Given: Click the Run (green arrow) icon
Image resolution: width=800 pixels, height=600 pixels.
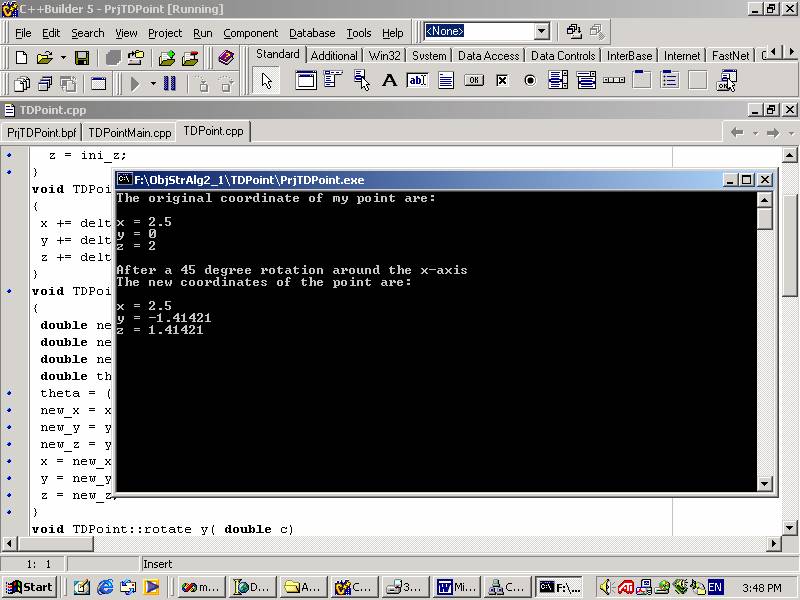Looking at the screenshot, I should 135,84.
